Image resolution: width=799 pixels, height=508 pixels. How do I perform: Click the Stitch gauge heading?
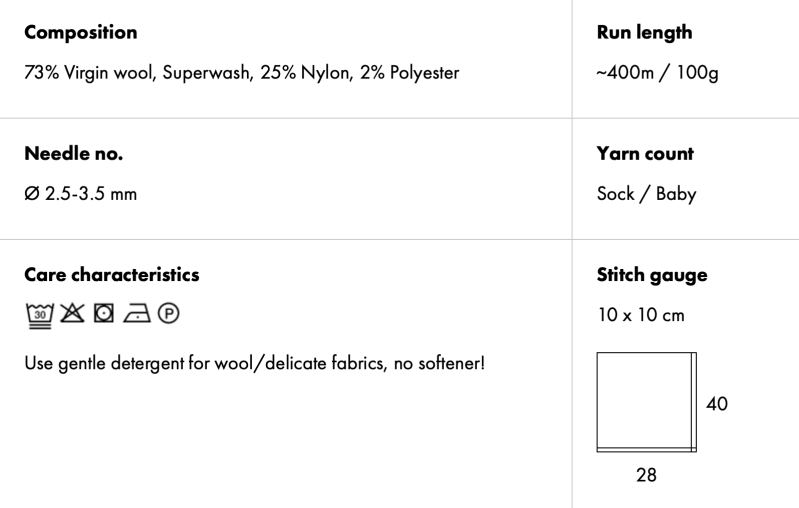coord(652,274)
